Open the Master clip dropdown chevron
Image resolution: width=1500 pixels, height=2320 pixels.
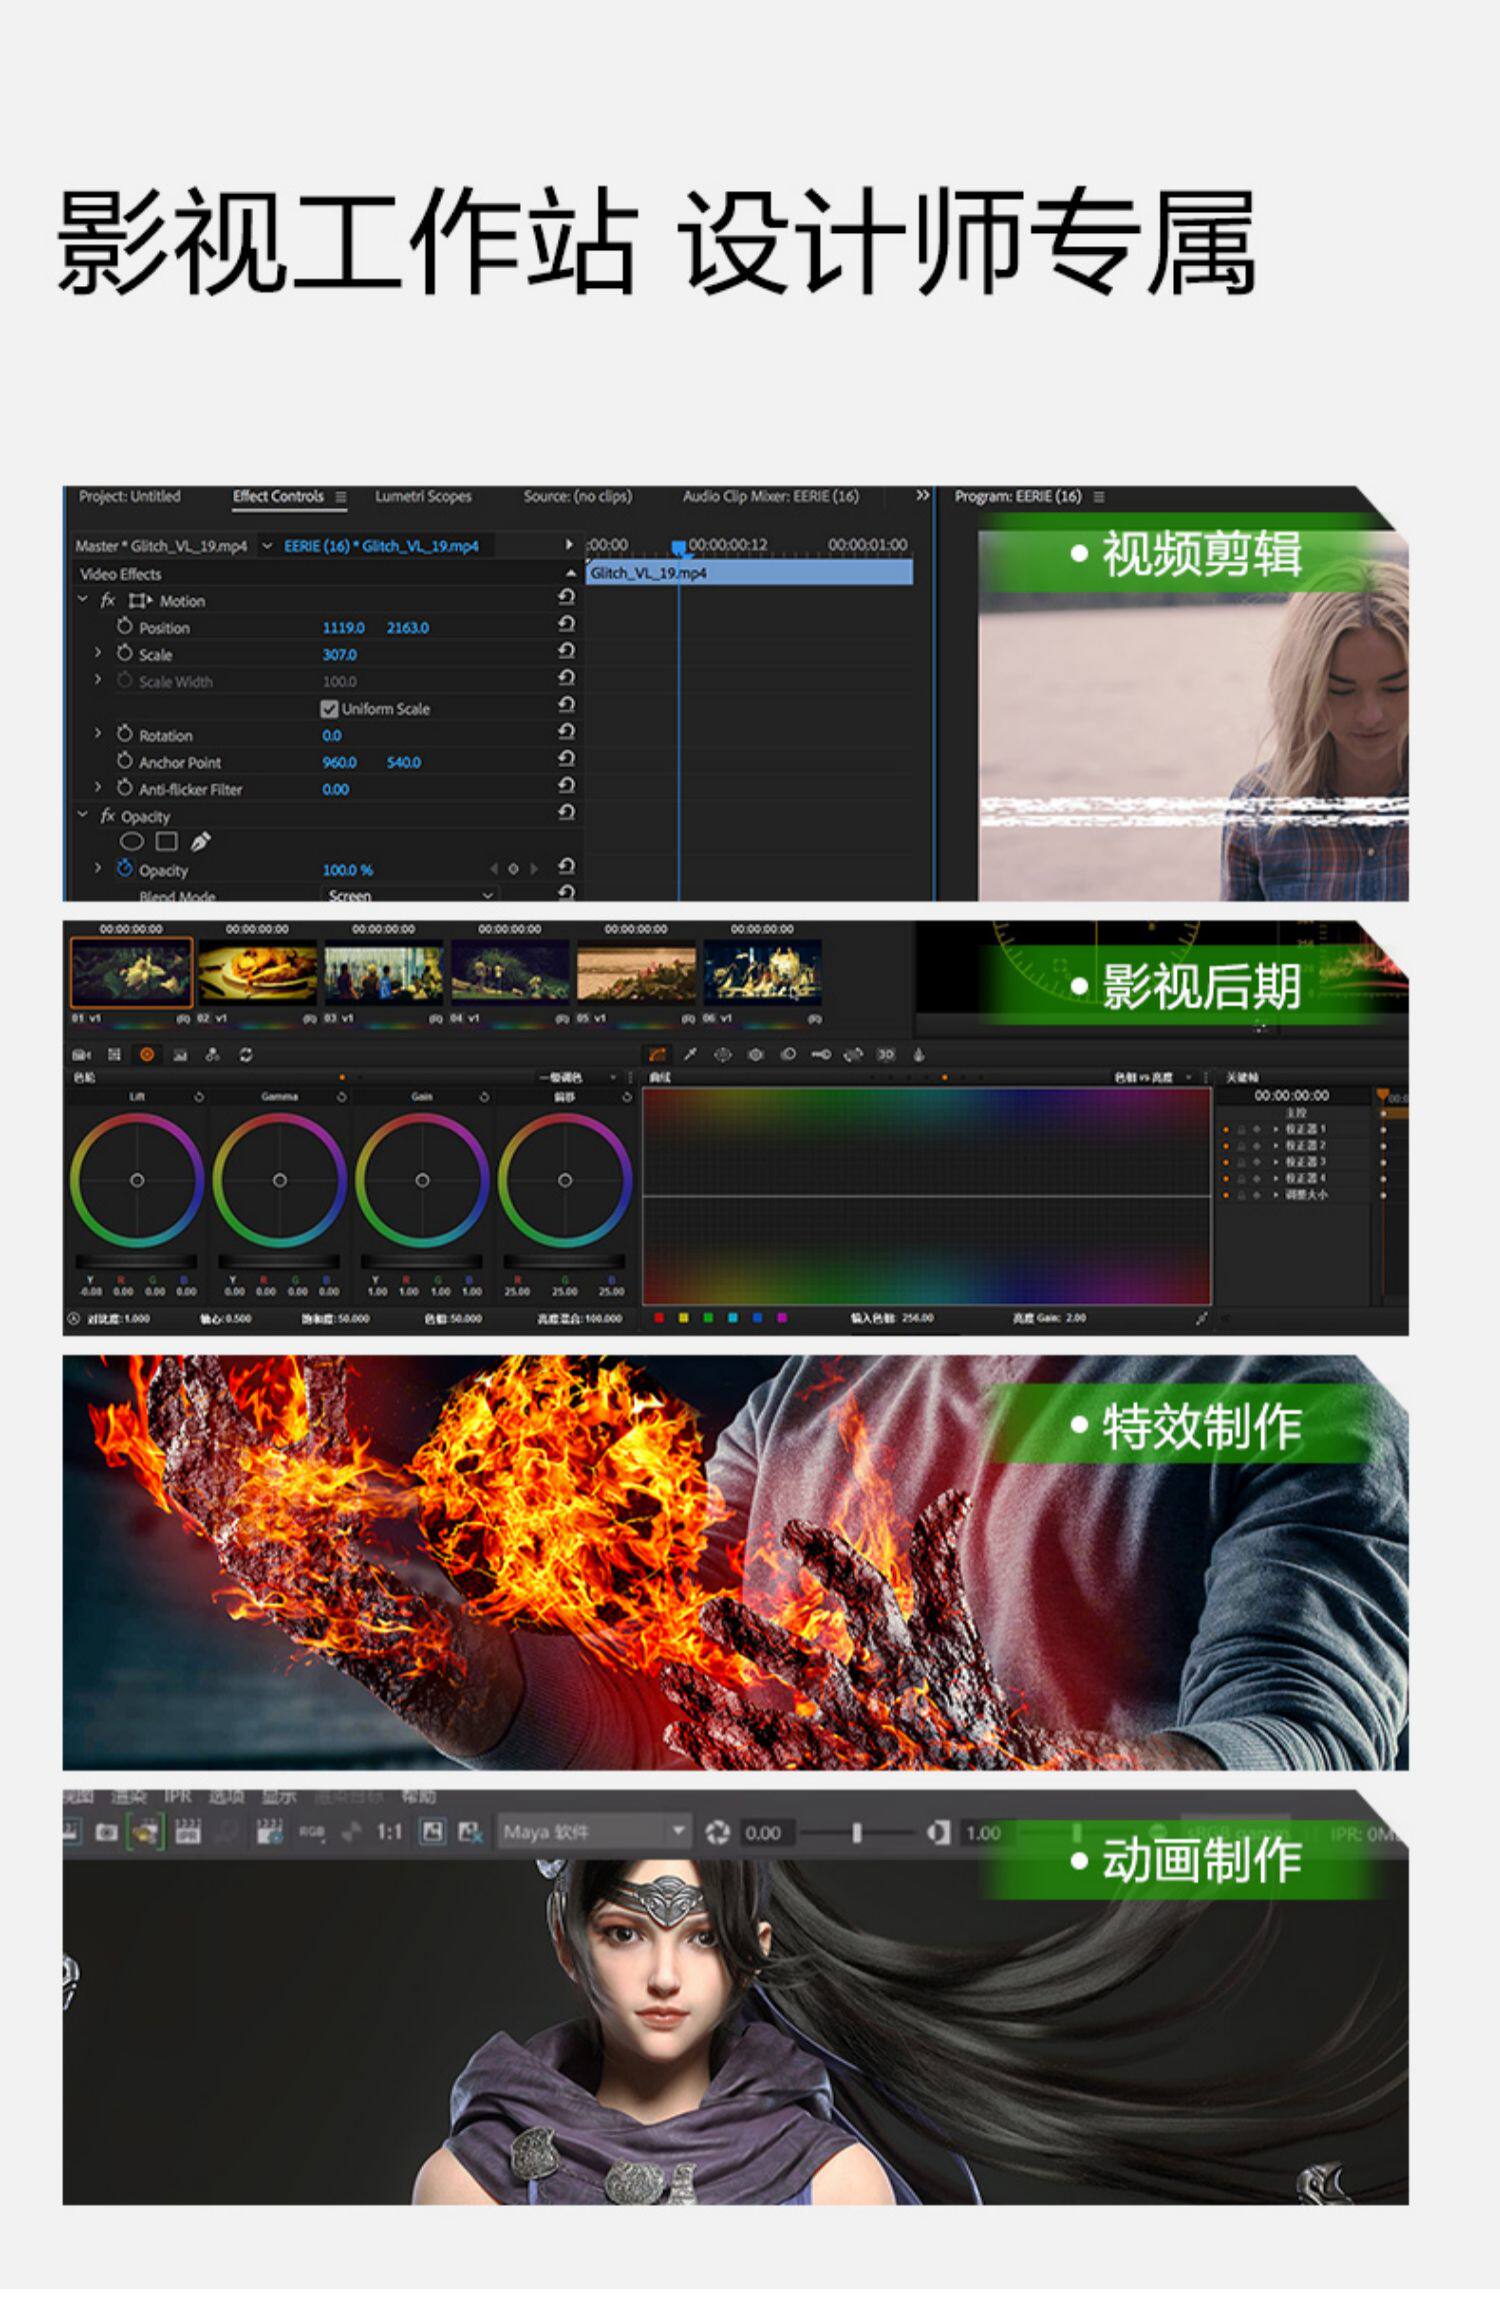[x=266, y=546]
